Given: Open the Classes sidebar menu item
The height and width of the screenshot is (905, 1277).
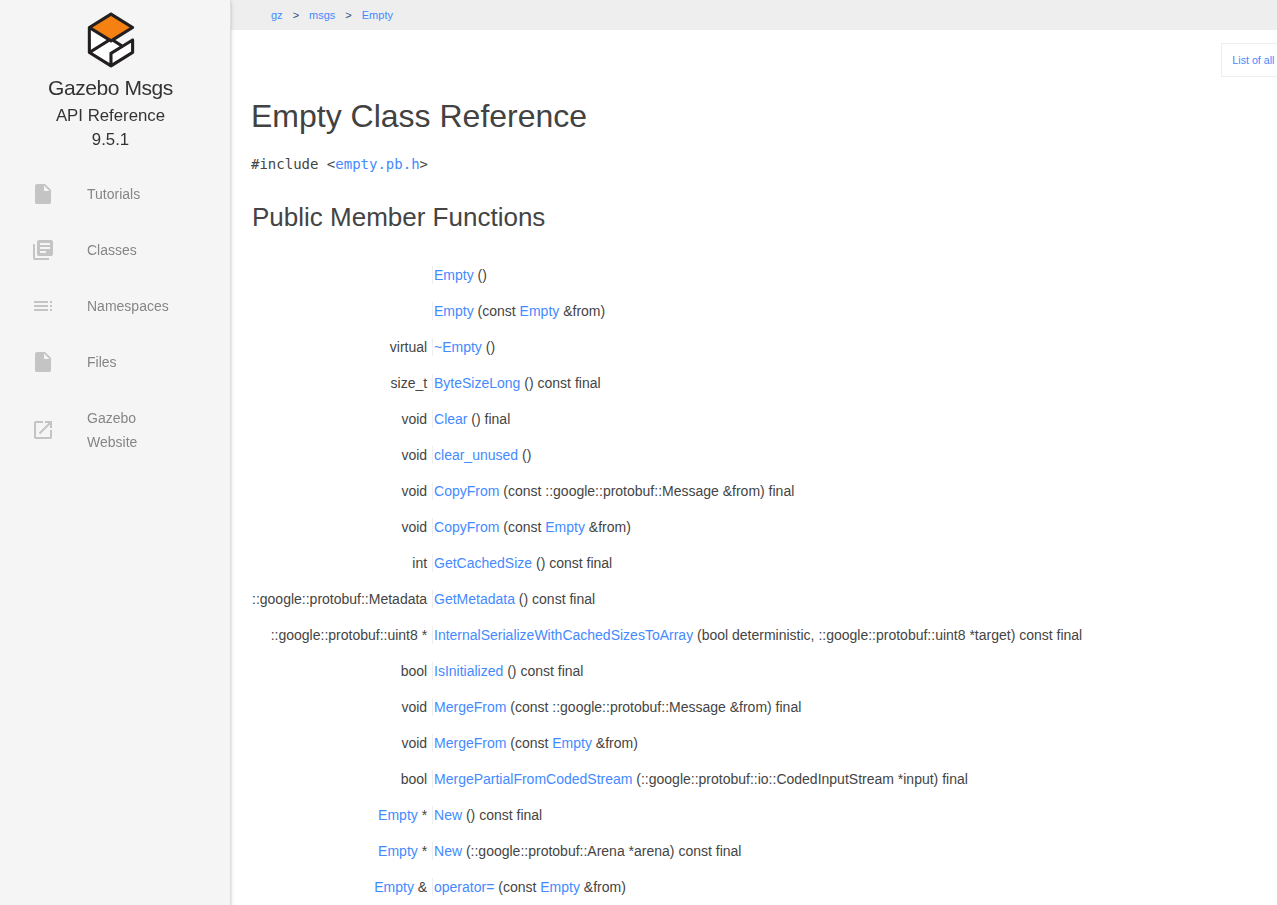Looking at the screenshot, I should pos(111,250).
